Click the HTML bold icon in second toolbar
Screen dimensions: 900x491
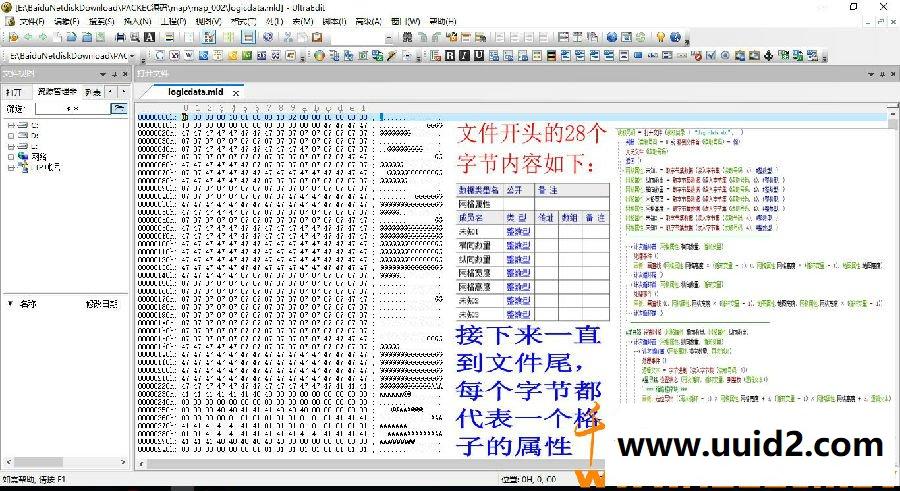pyautogui.click(x=451, y=56)
